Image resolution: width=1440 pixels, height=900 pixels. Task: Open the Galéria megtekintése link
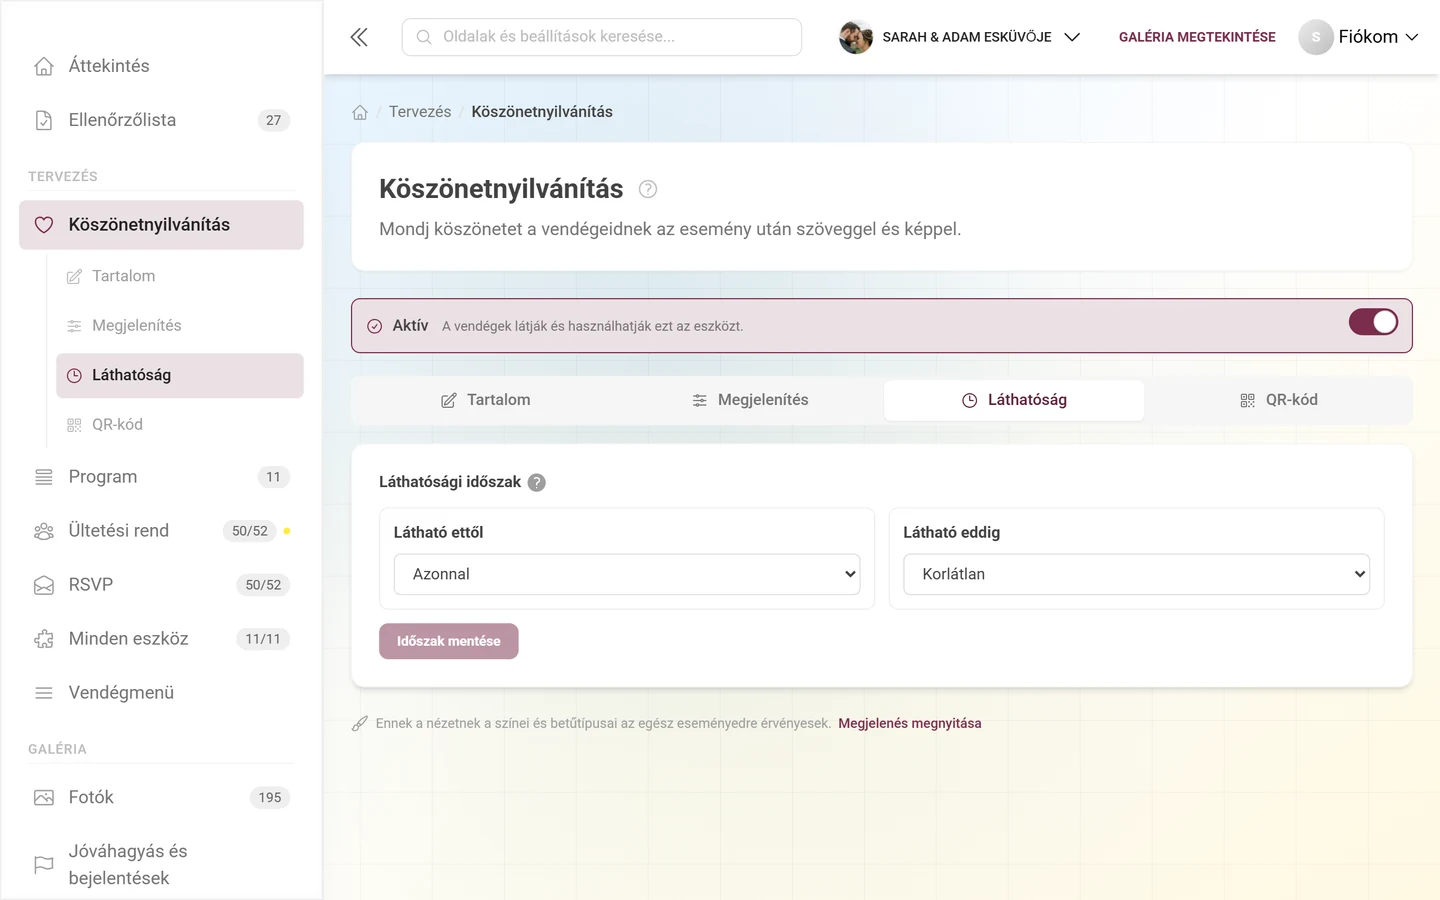click(1197, 37)
